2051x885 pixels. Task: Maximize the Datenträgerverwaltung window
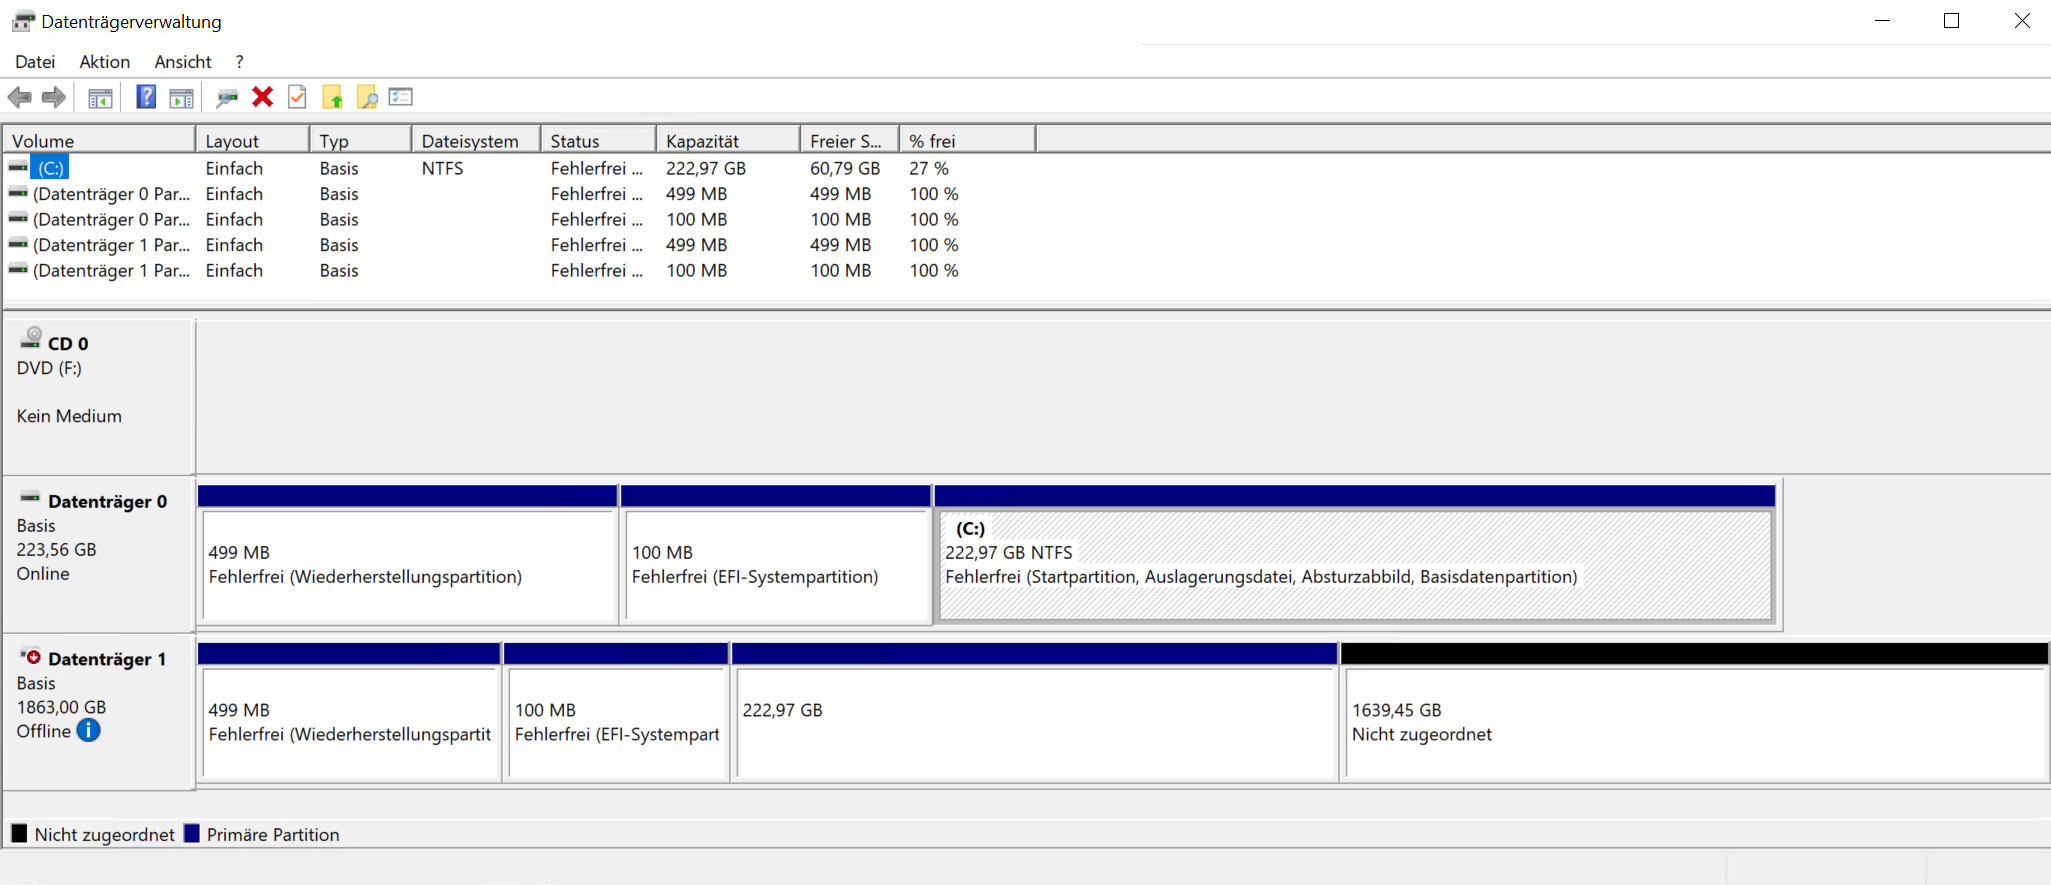pos(1951,21)
